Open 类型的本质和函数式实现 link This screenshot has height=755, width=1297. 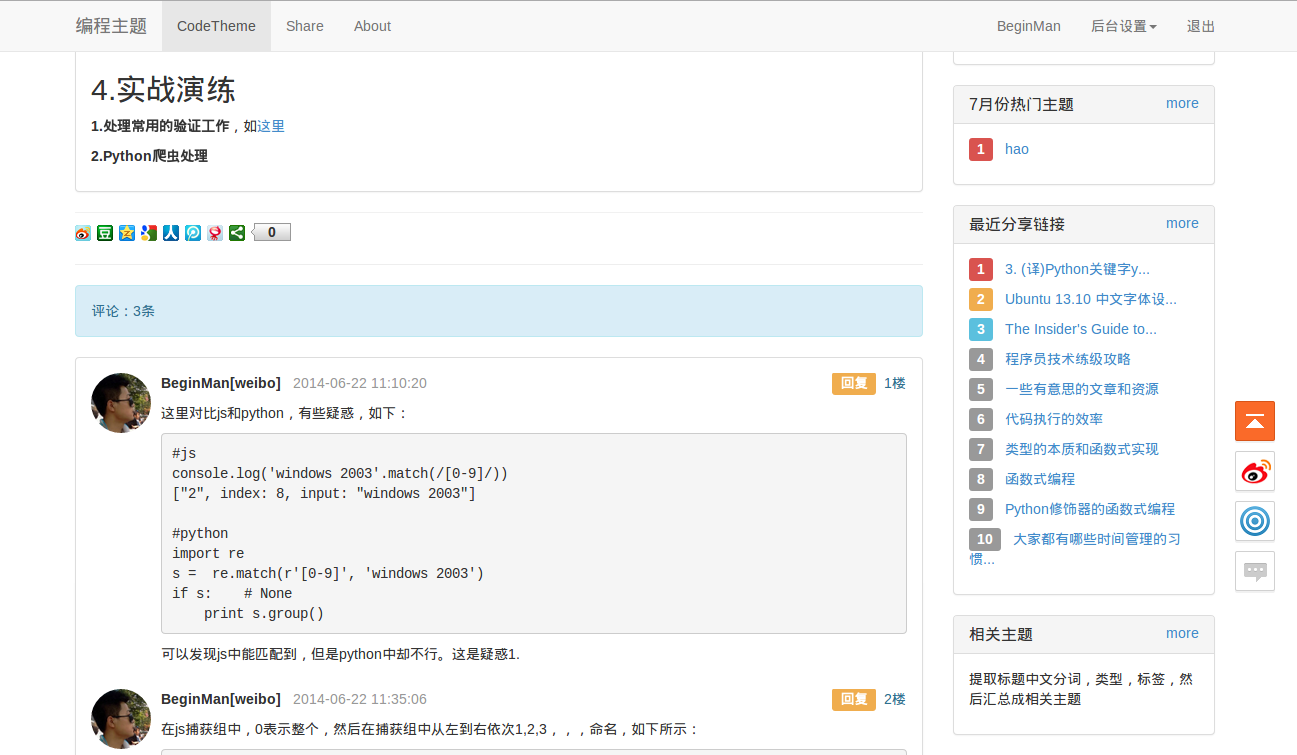pos(1082,449)
